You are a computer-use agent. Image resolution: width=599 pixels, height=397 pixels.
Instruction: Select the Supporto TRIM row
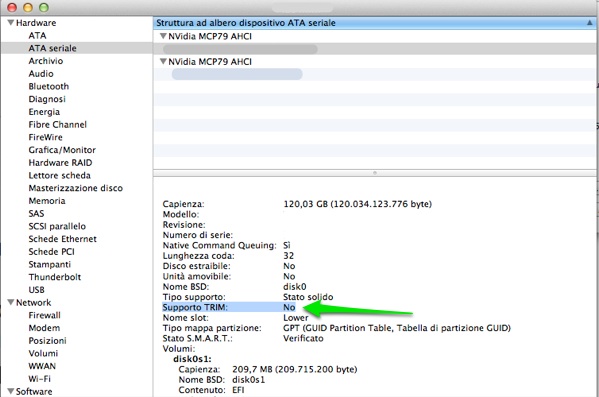click(x=229, y=307)
